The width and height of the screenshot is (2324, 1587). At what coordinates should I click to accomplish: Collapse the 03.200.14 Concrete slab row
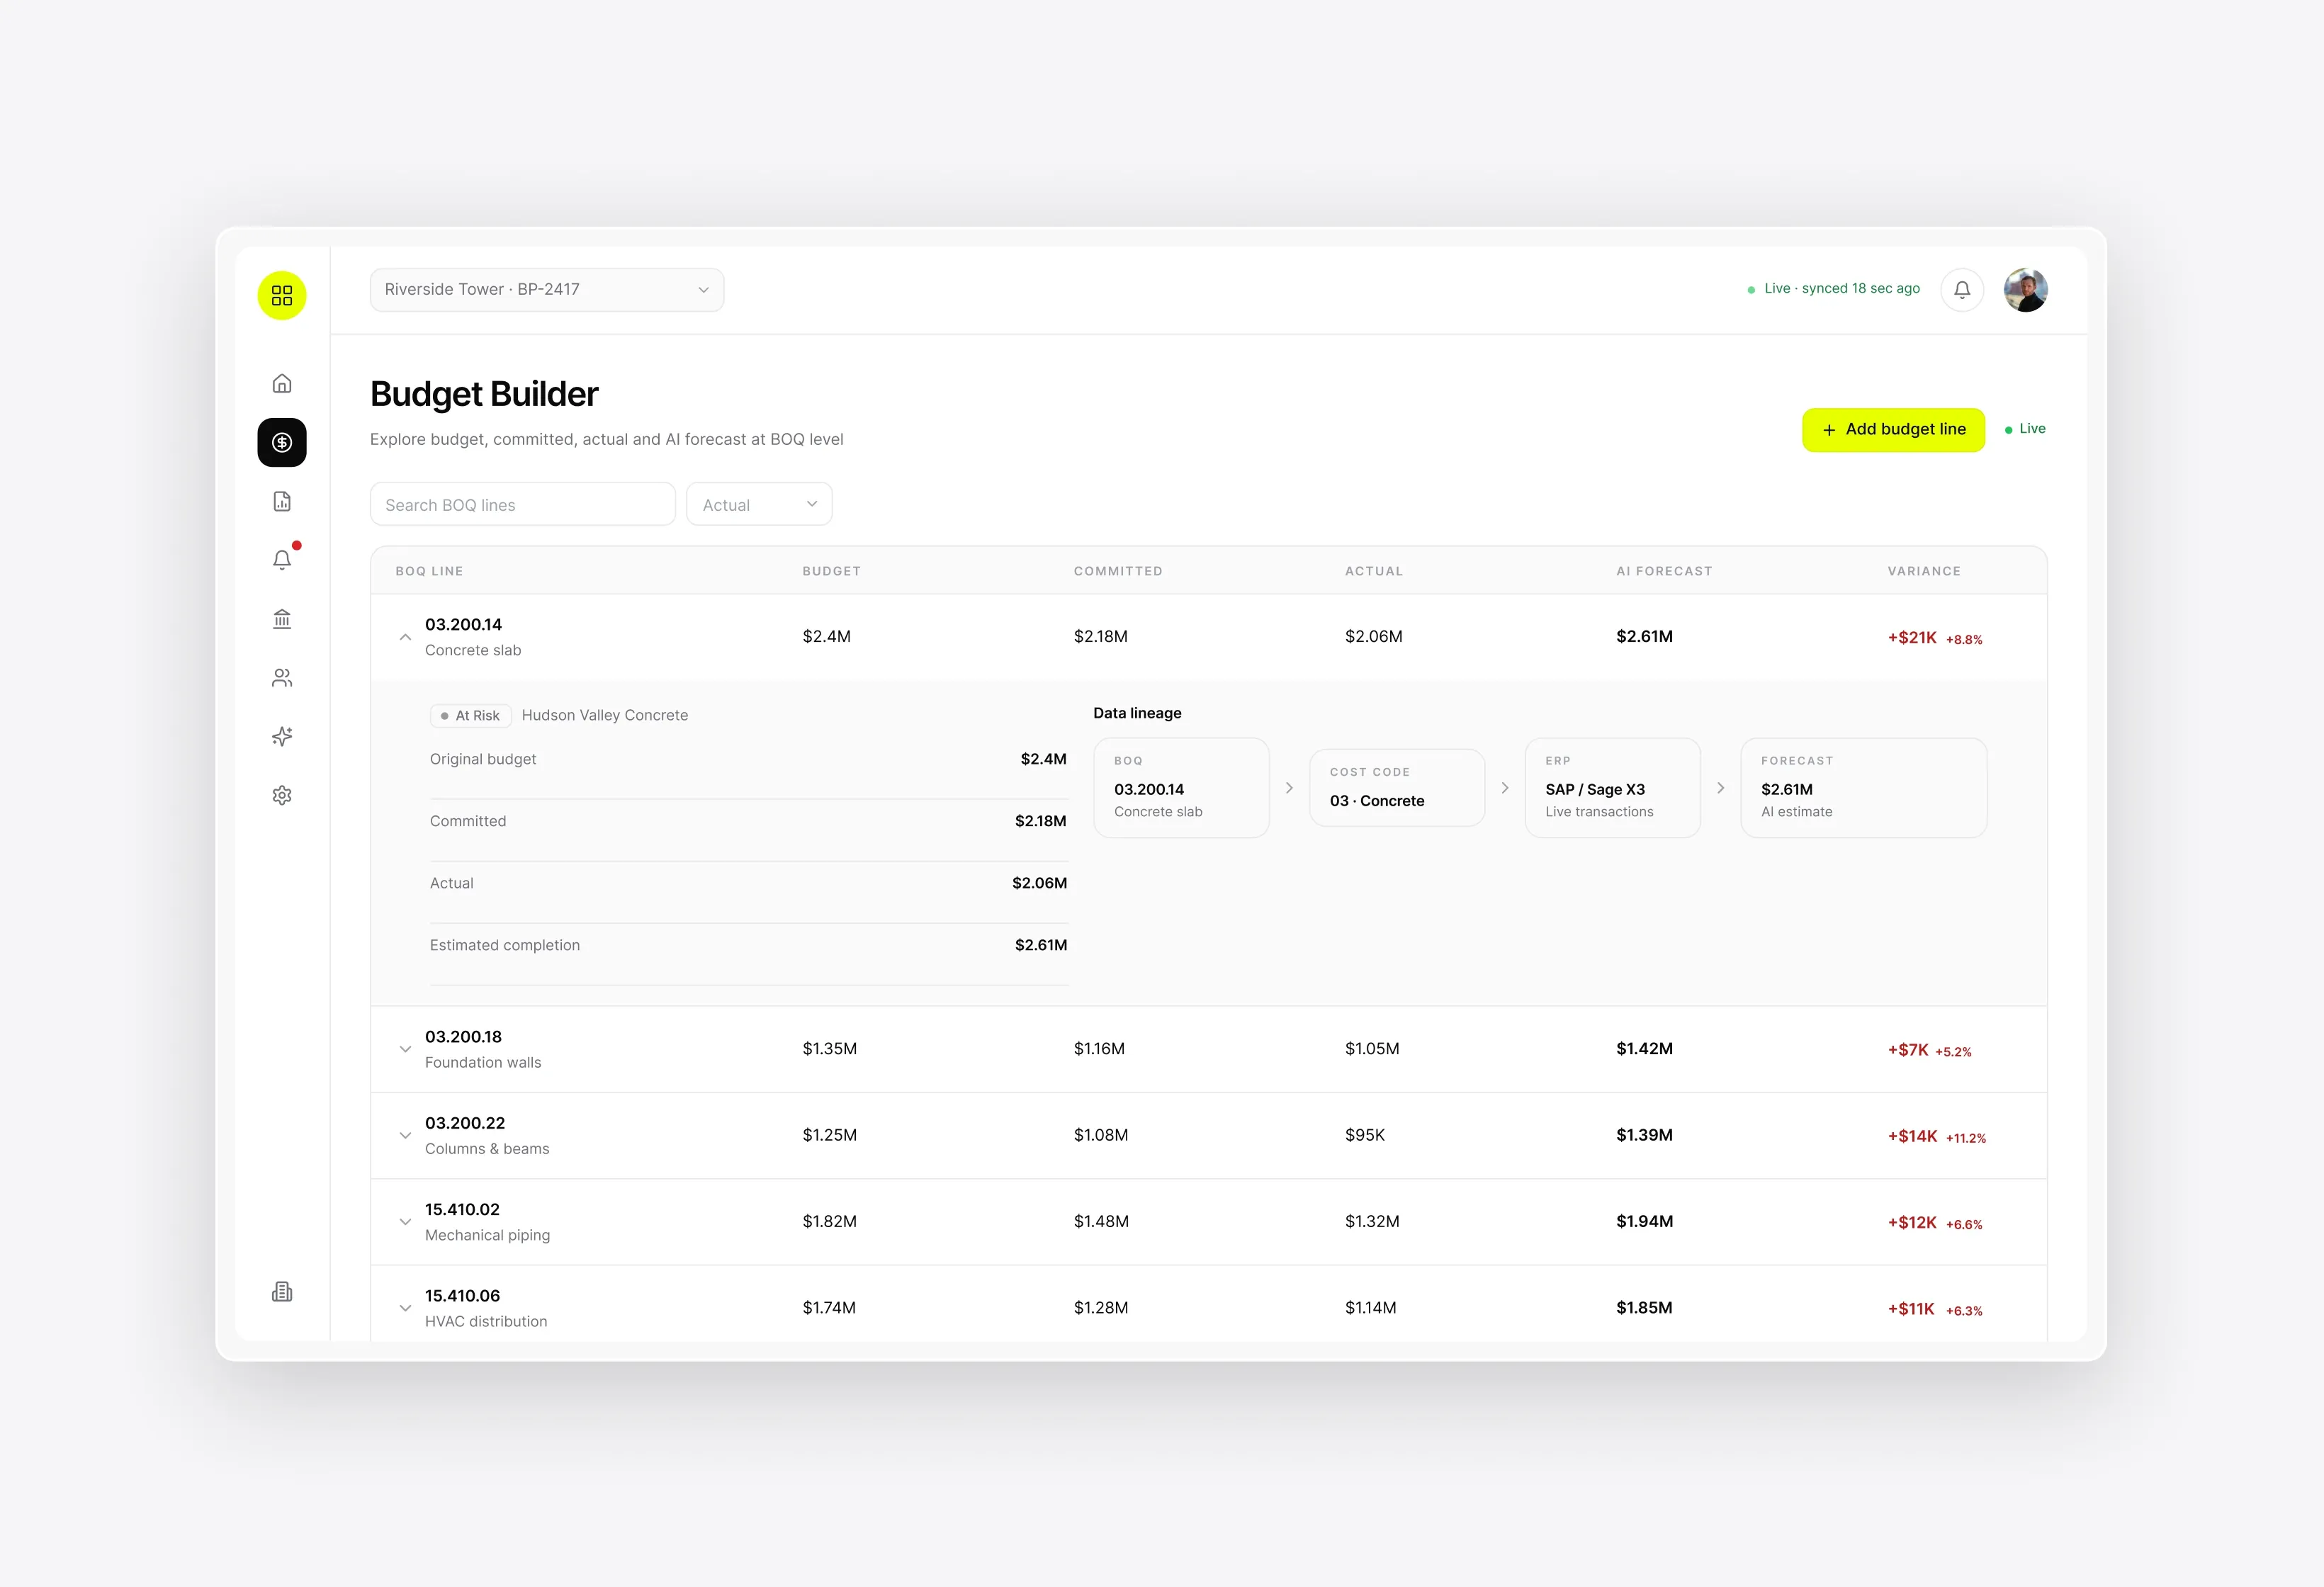405,637
